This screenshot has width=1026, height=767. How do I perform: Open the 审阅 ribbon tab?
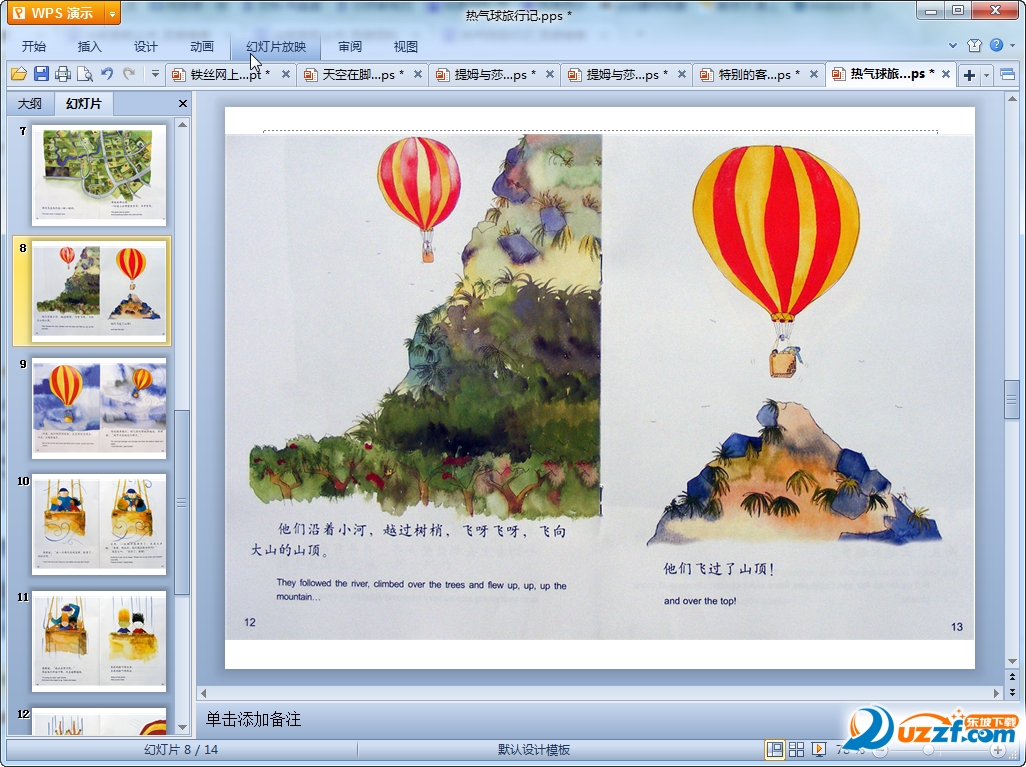350,46
